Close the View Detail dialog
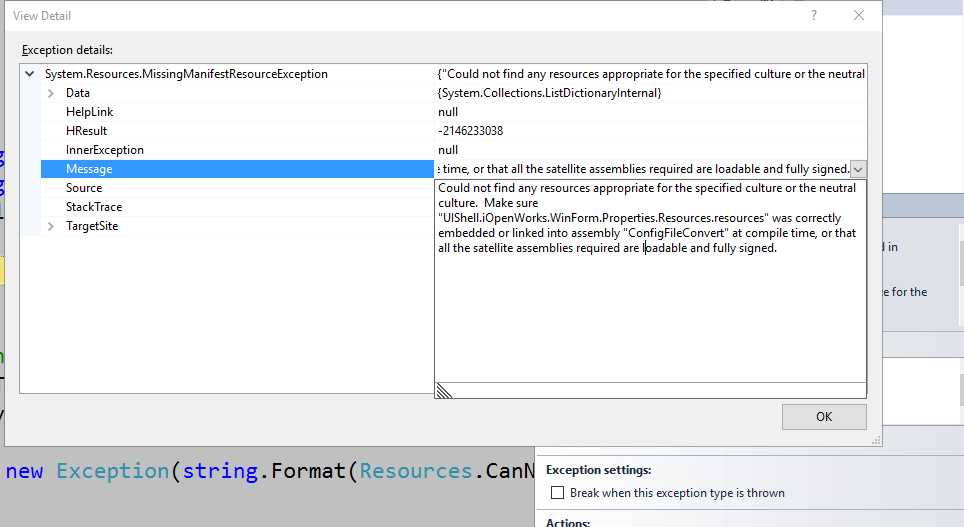Viewport: 964px width, 527px height. click(859, 16)
